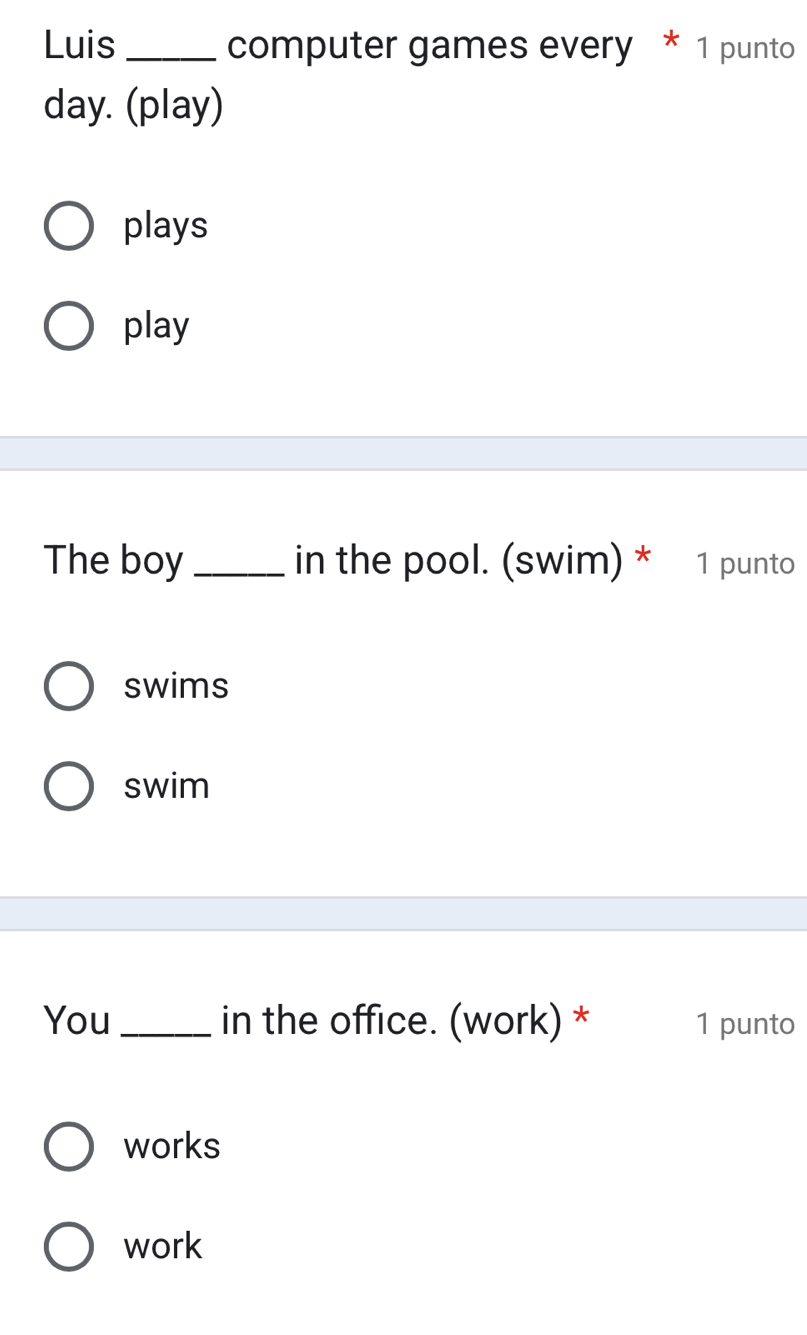Click the red asterisk after '(swim)'
Image resolution: width=807 pixels, height=1335 pixels.
(x=644, y=555)
